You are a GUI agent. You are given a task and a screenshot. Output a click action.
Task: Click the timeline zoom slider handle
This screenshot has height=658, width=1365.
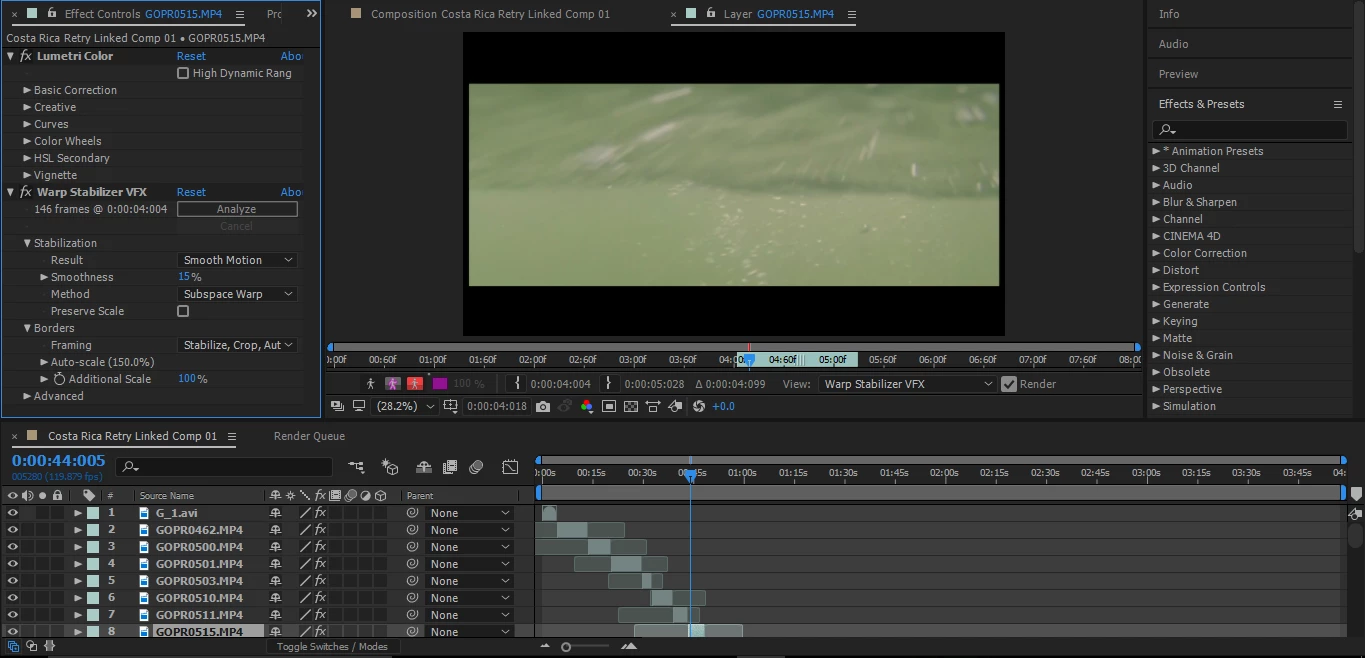tap(566, 647)
